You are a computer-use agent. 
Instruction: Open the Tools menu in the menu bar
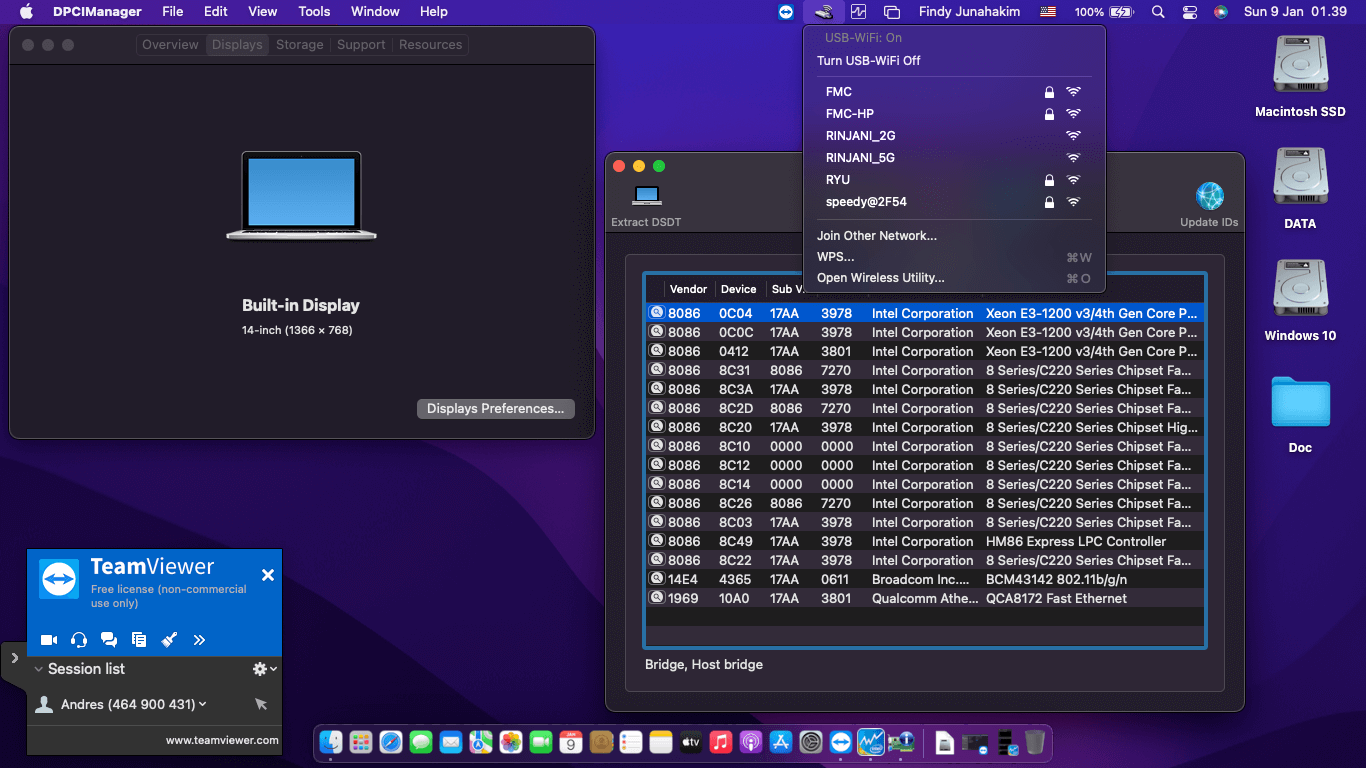click(314, 12)
